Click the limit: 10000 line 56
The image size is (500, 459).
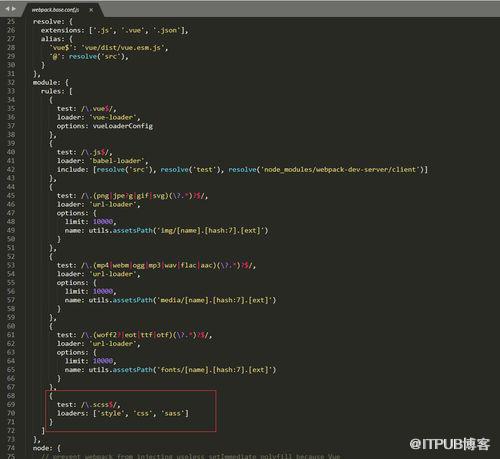pos(90,291)
